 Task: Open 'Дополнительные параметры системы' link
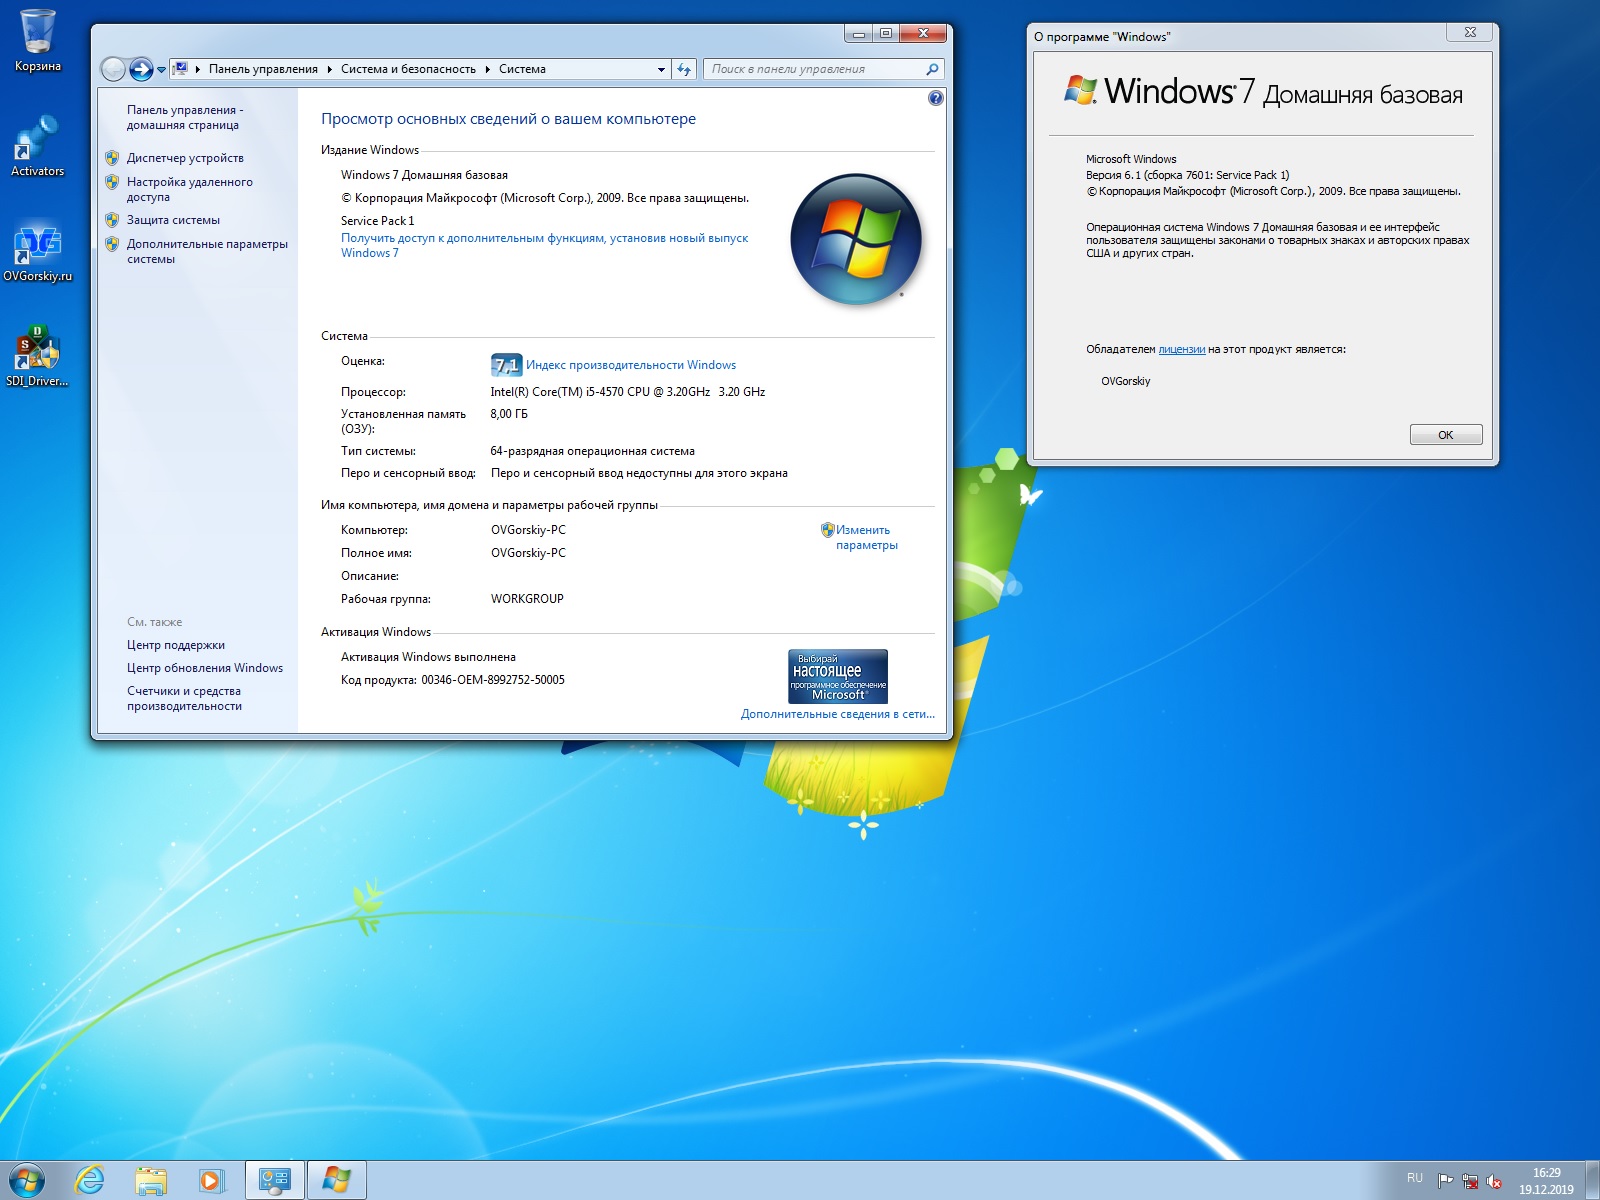[207, 251]
